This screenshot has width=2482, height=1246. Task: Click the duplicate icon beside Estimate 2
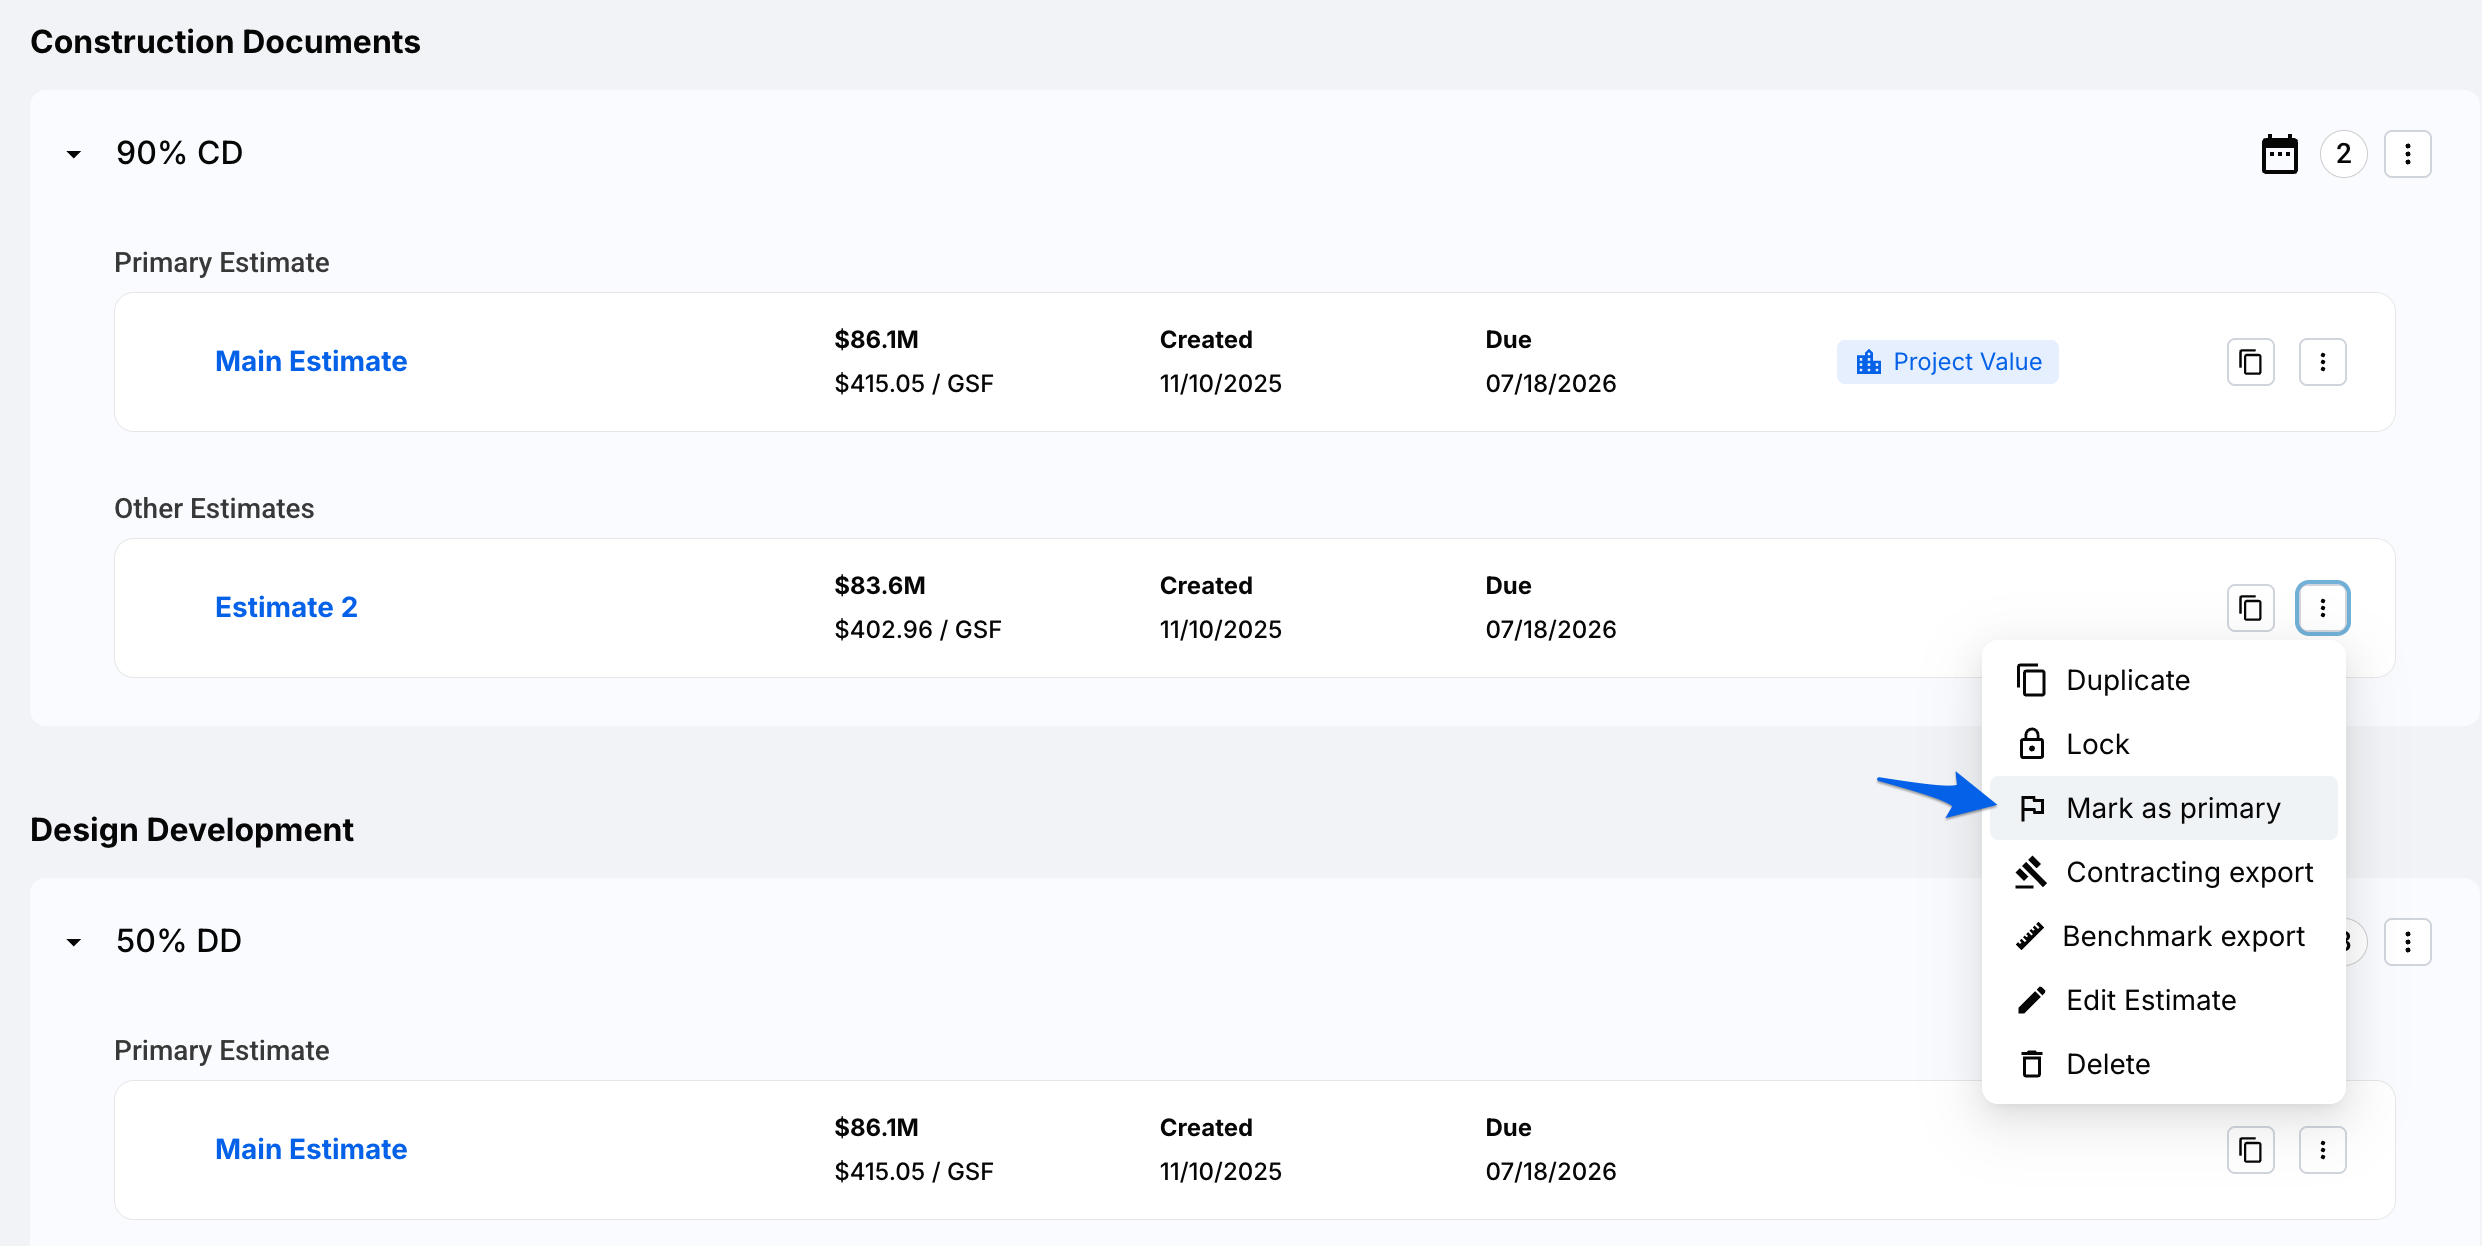(2250, 608)
